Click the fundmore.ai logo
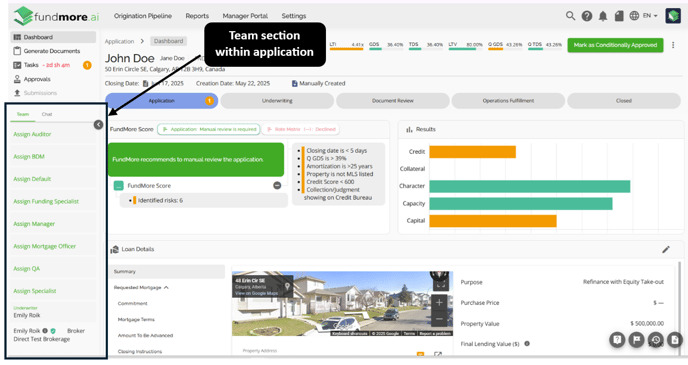Screen dimensions: 688x365 pyautogui.click(x=56, y=16)
